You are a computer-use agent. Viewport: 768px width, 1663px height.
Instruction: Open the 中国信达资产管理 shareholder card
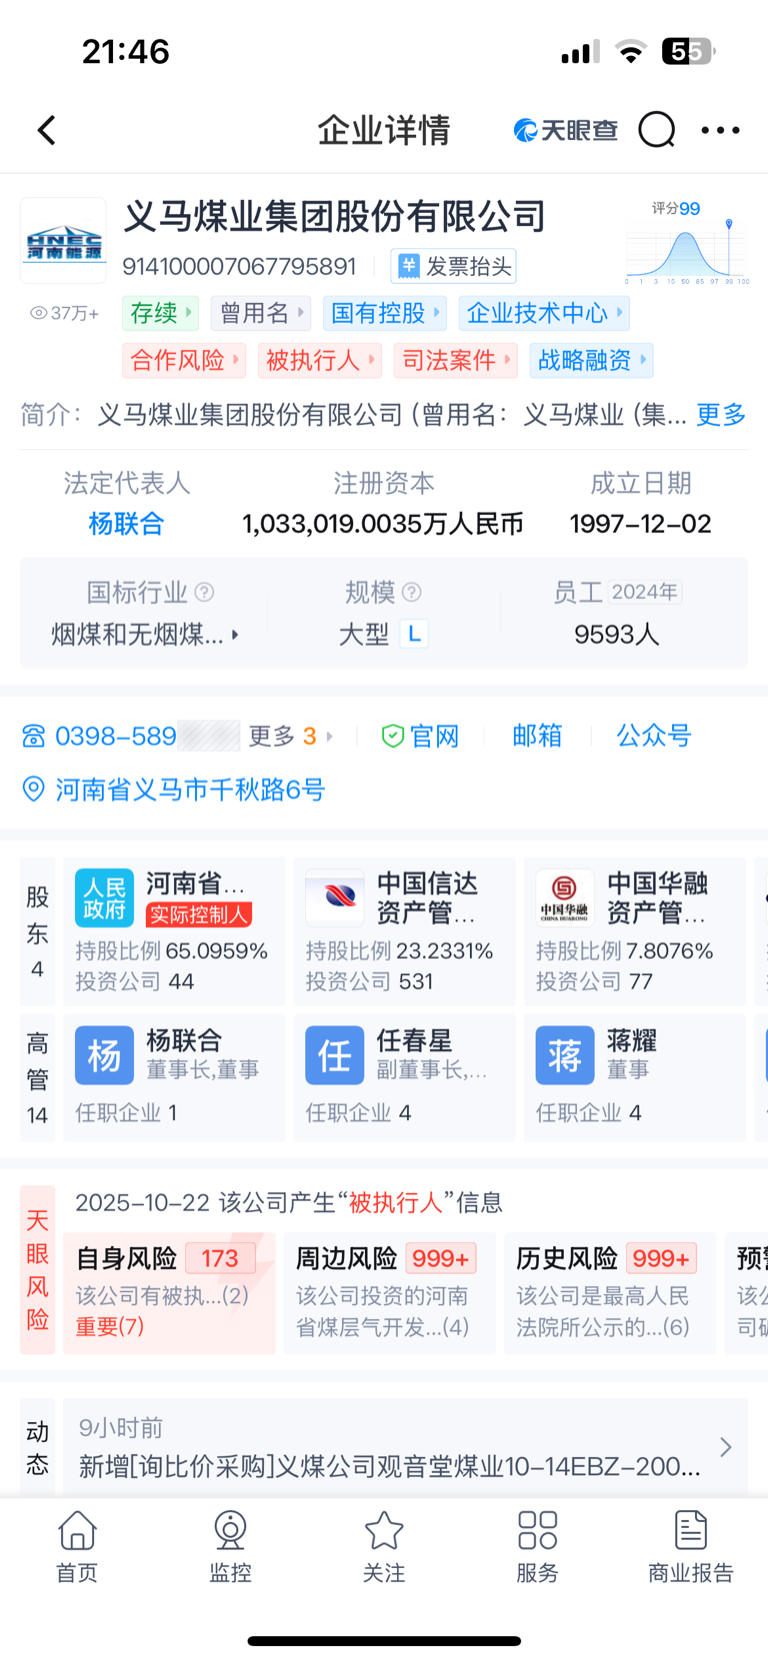(404, 931)
